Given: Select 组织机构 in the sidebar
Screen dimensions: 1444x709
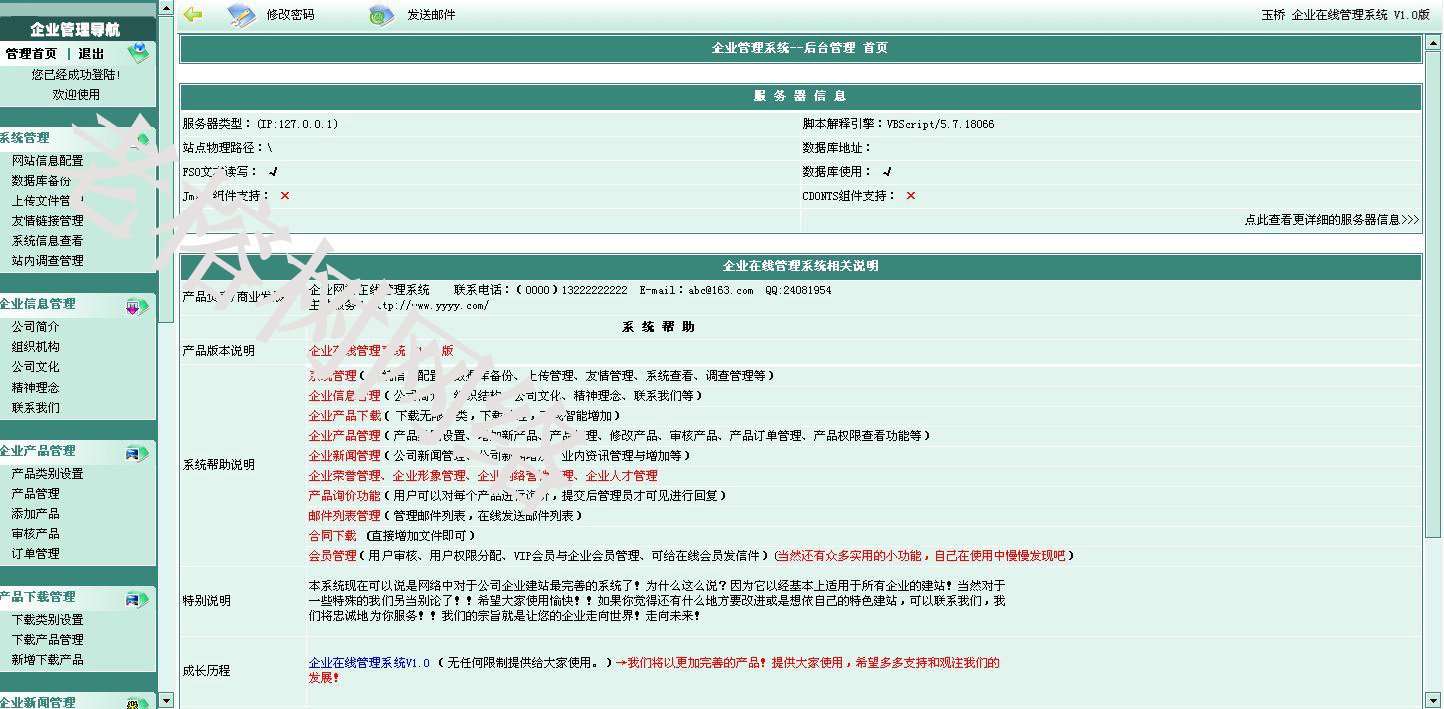Looking at the screenshot, I should (36, 347).
